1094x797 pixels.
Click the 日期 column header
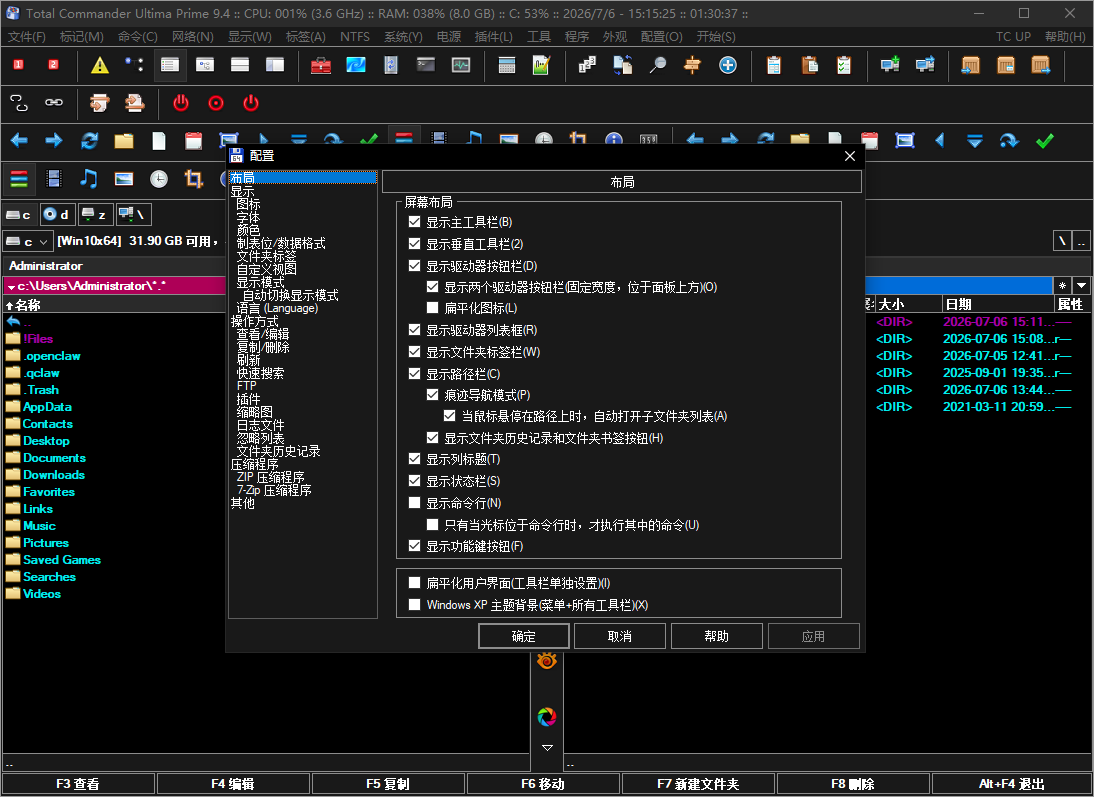pyautogui.click(x=998, y=304)
